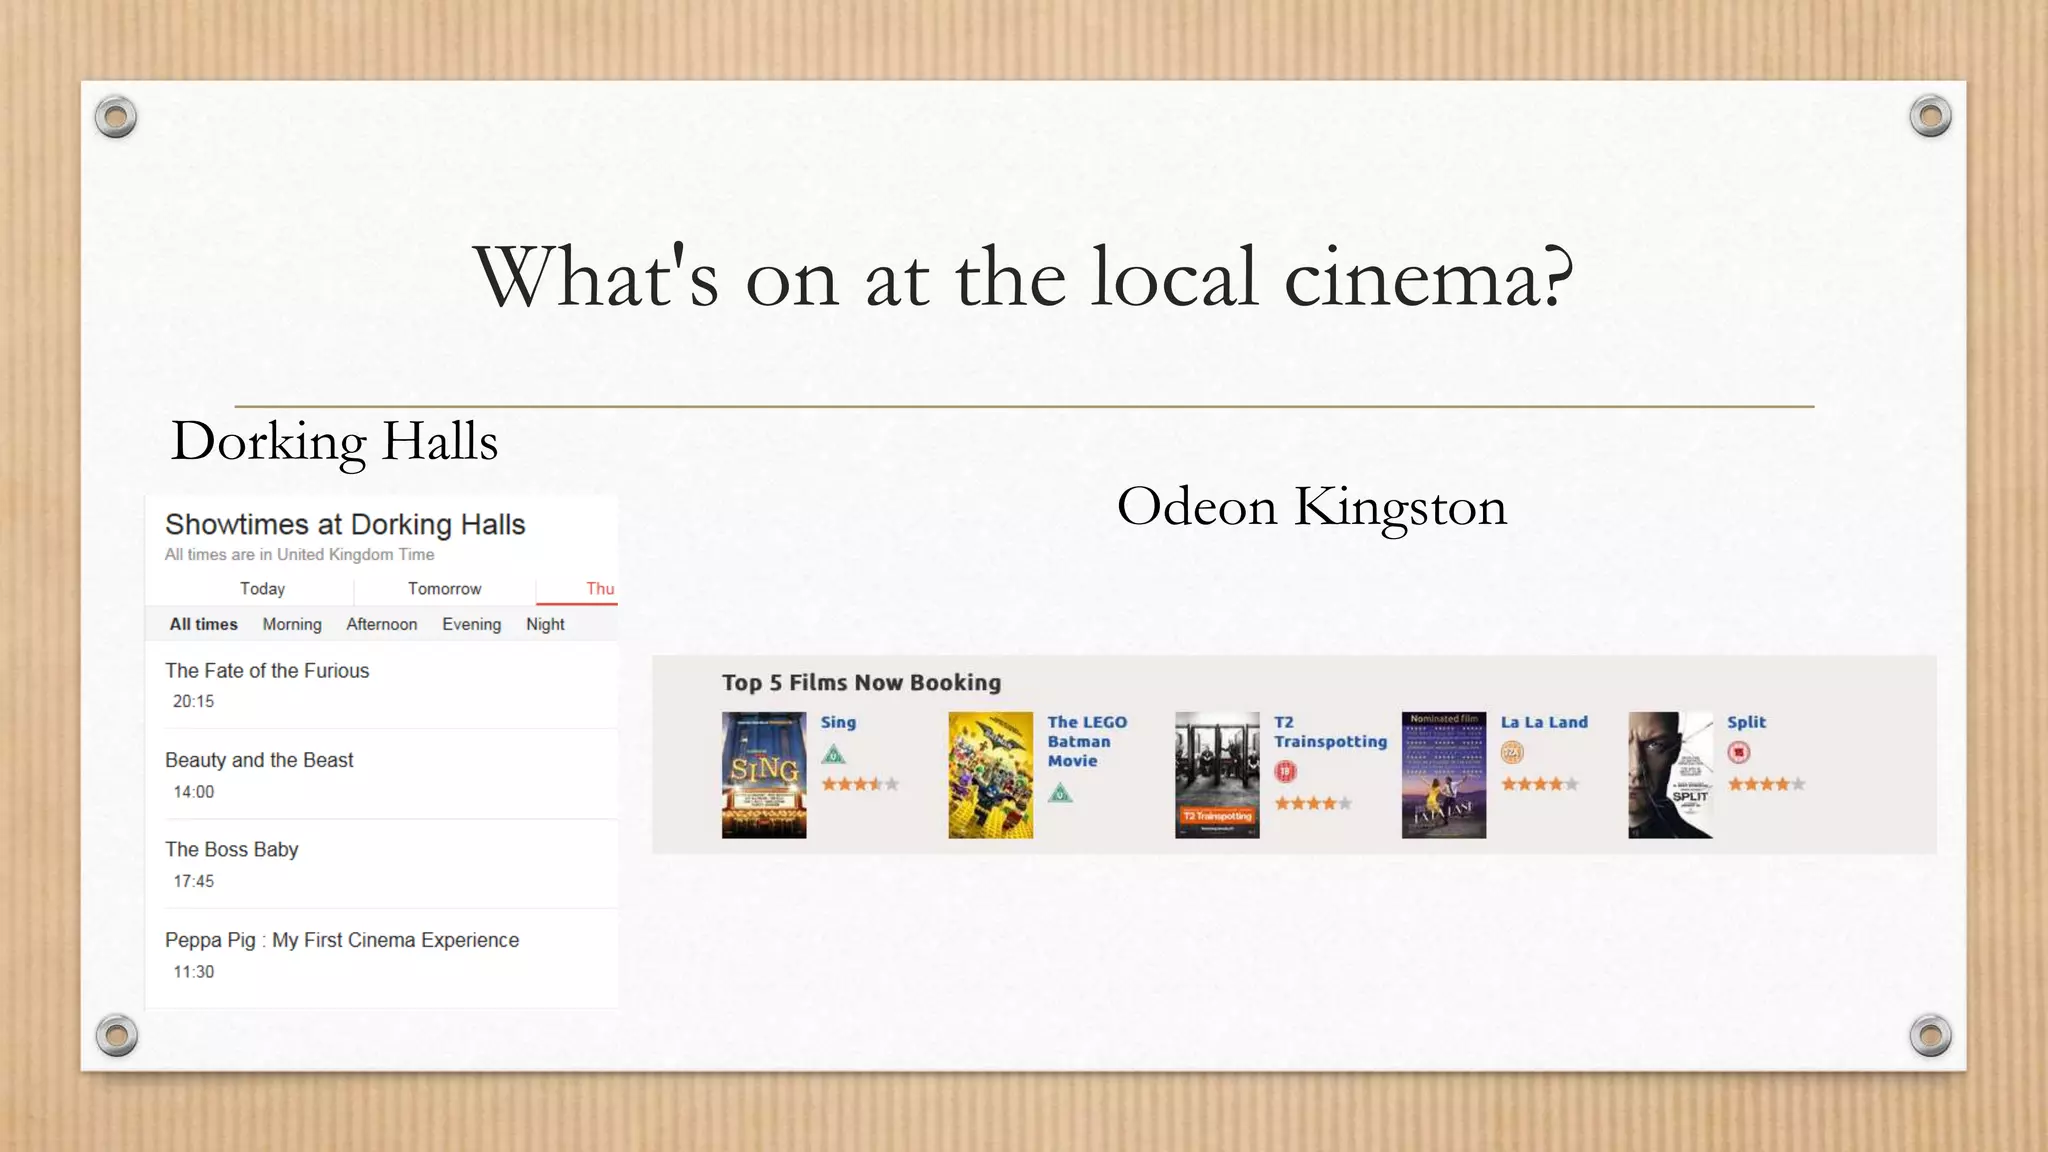Click the Sing star rating
This screenshot has width=2048, height=1152.
860,784
